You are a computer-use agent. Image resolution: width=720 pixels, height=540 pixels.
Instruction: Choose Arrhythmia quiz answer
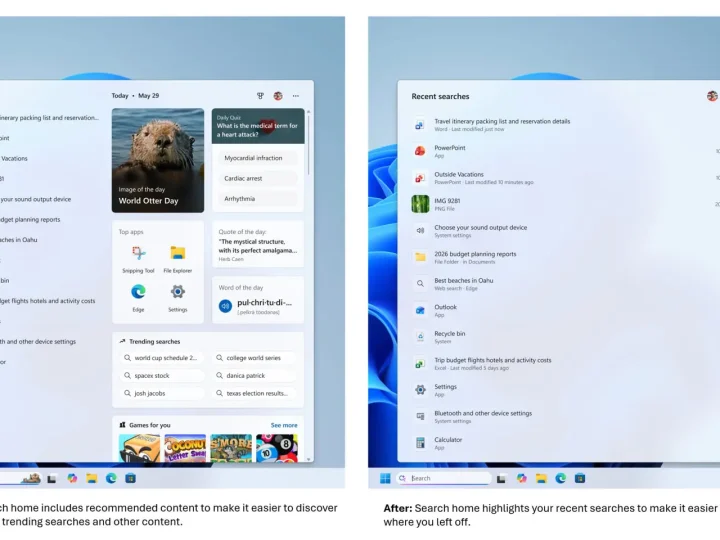tap(258, 198)
